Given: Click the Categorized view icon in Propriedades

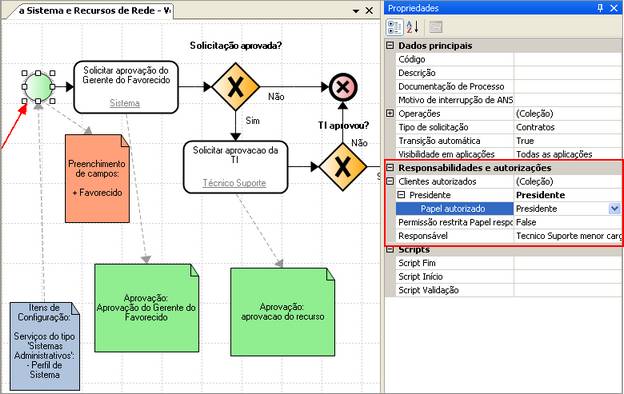Looking at the screenshot, I should tap(394, 27).
